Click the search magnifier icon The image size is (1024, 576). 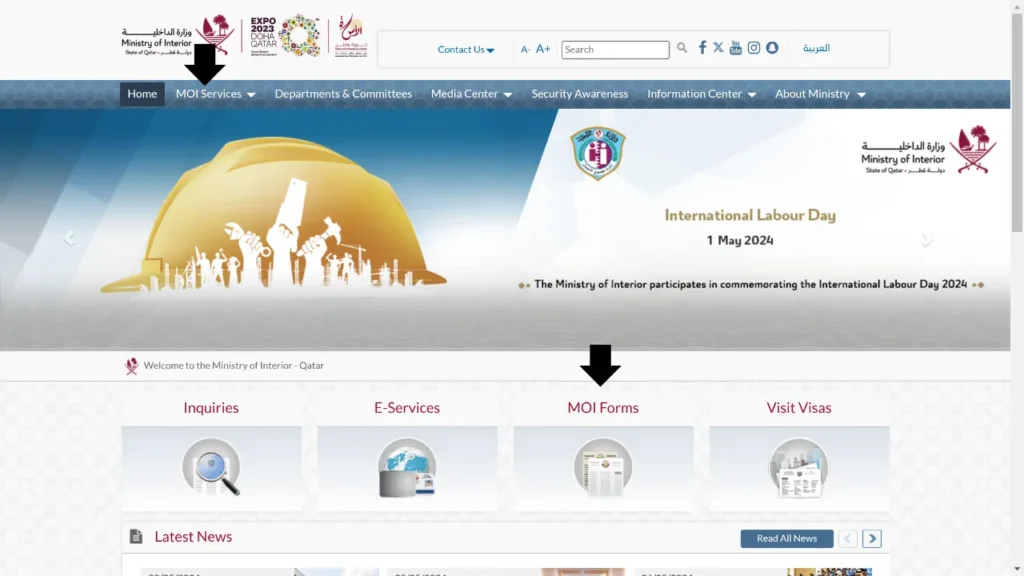click(682, 47)
